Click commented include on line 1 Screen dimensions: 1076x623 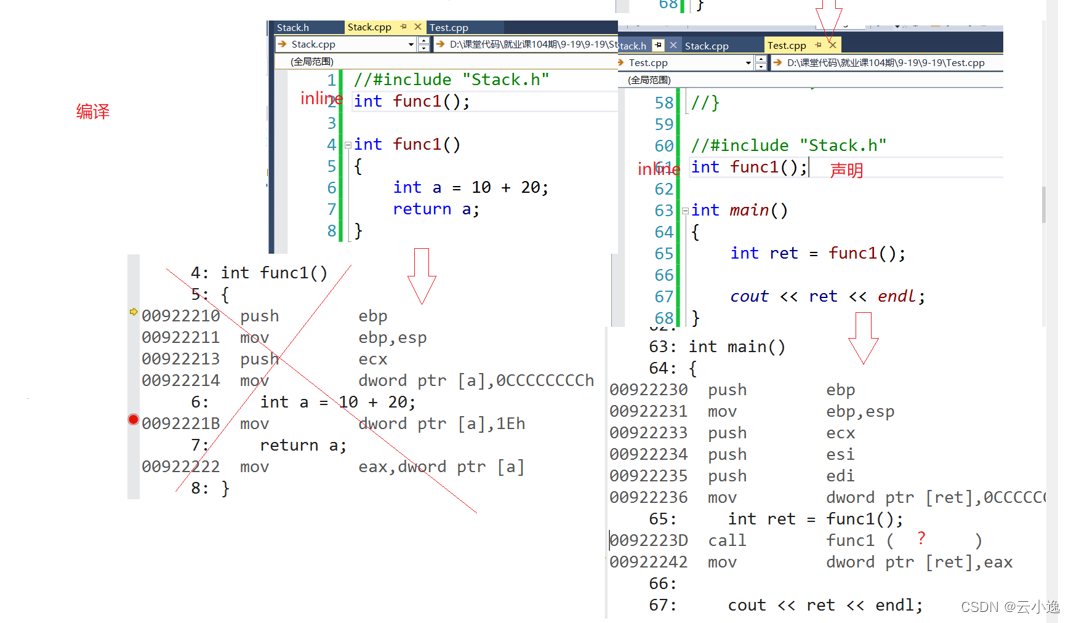coord(452,80)
